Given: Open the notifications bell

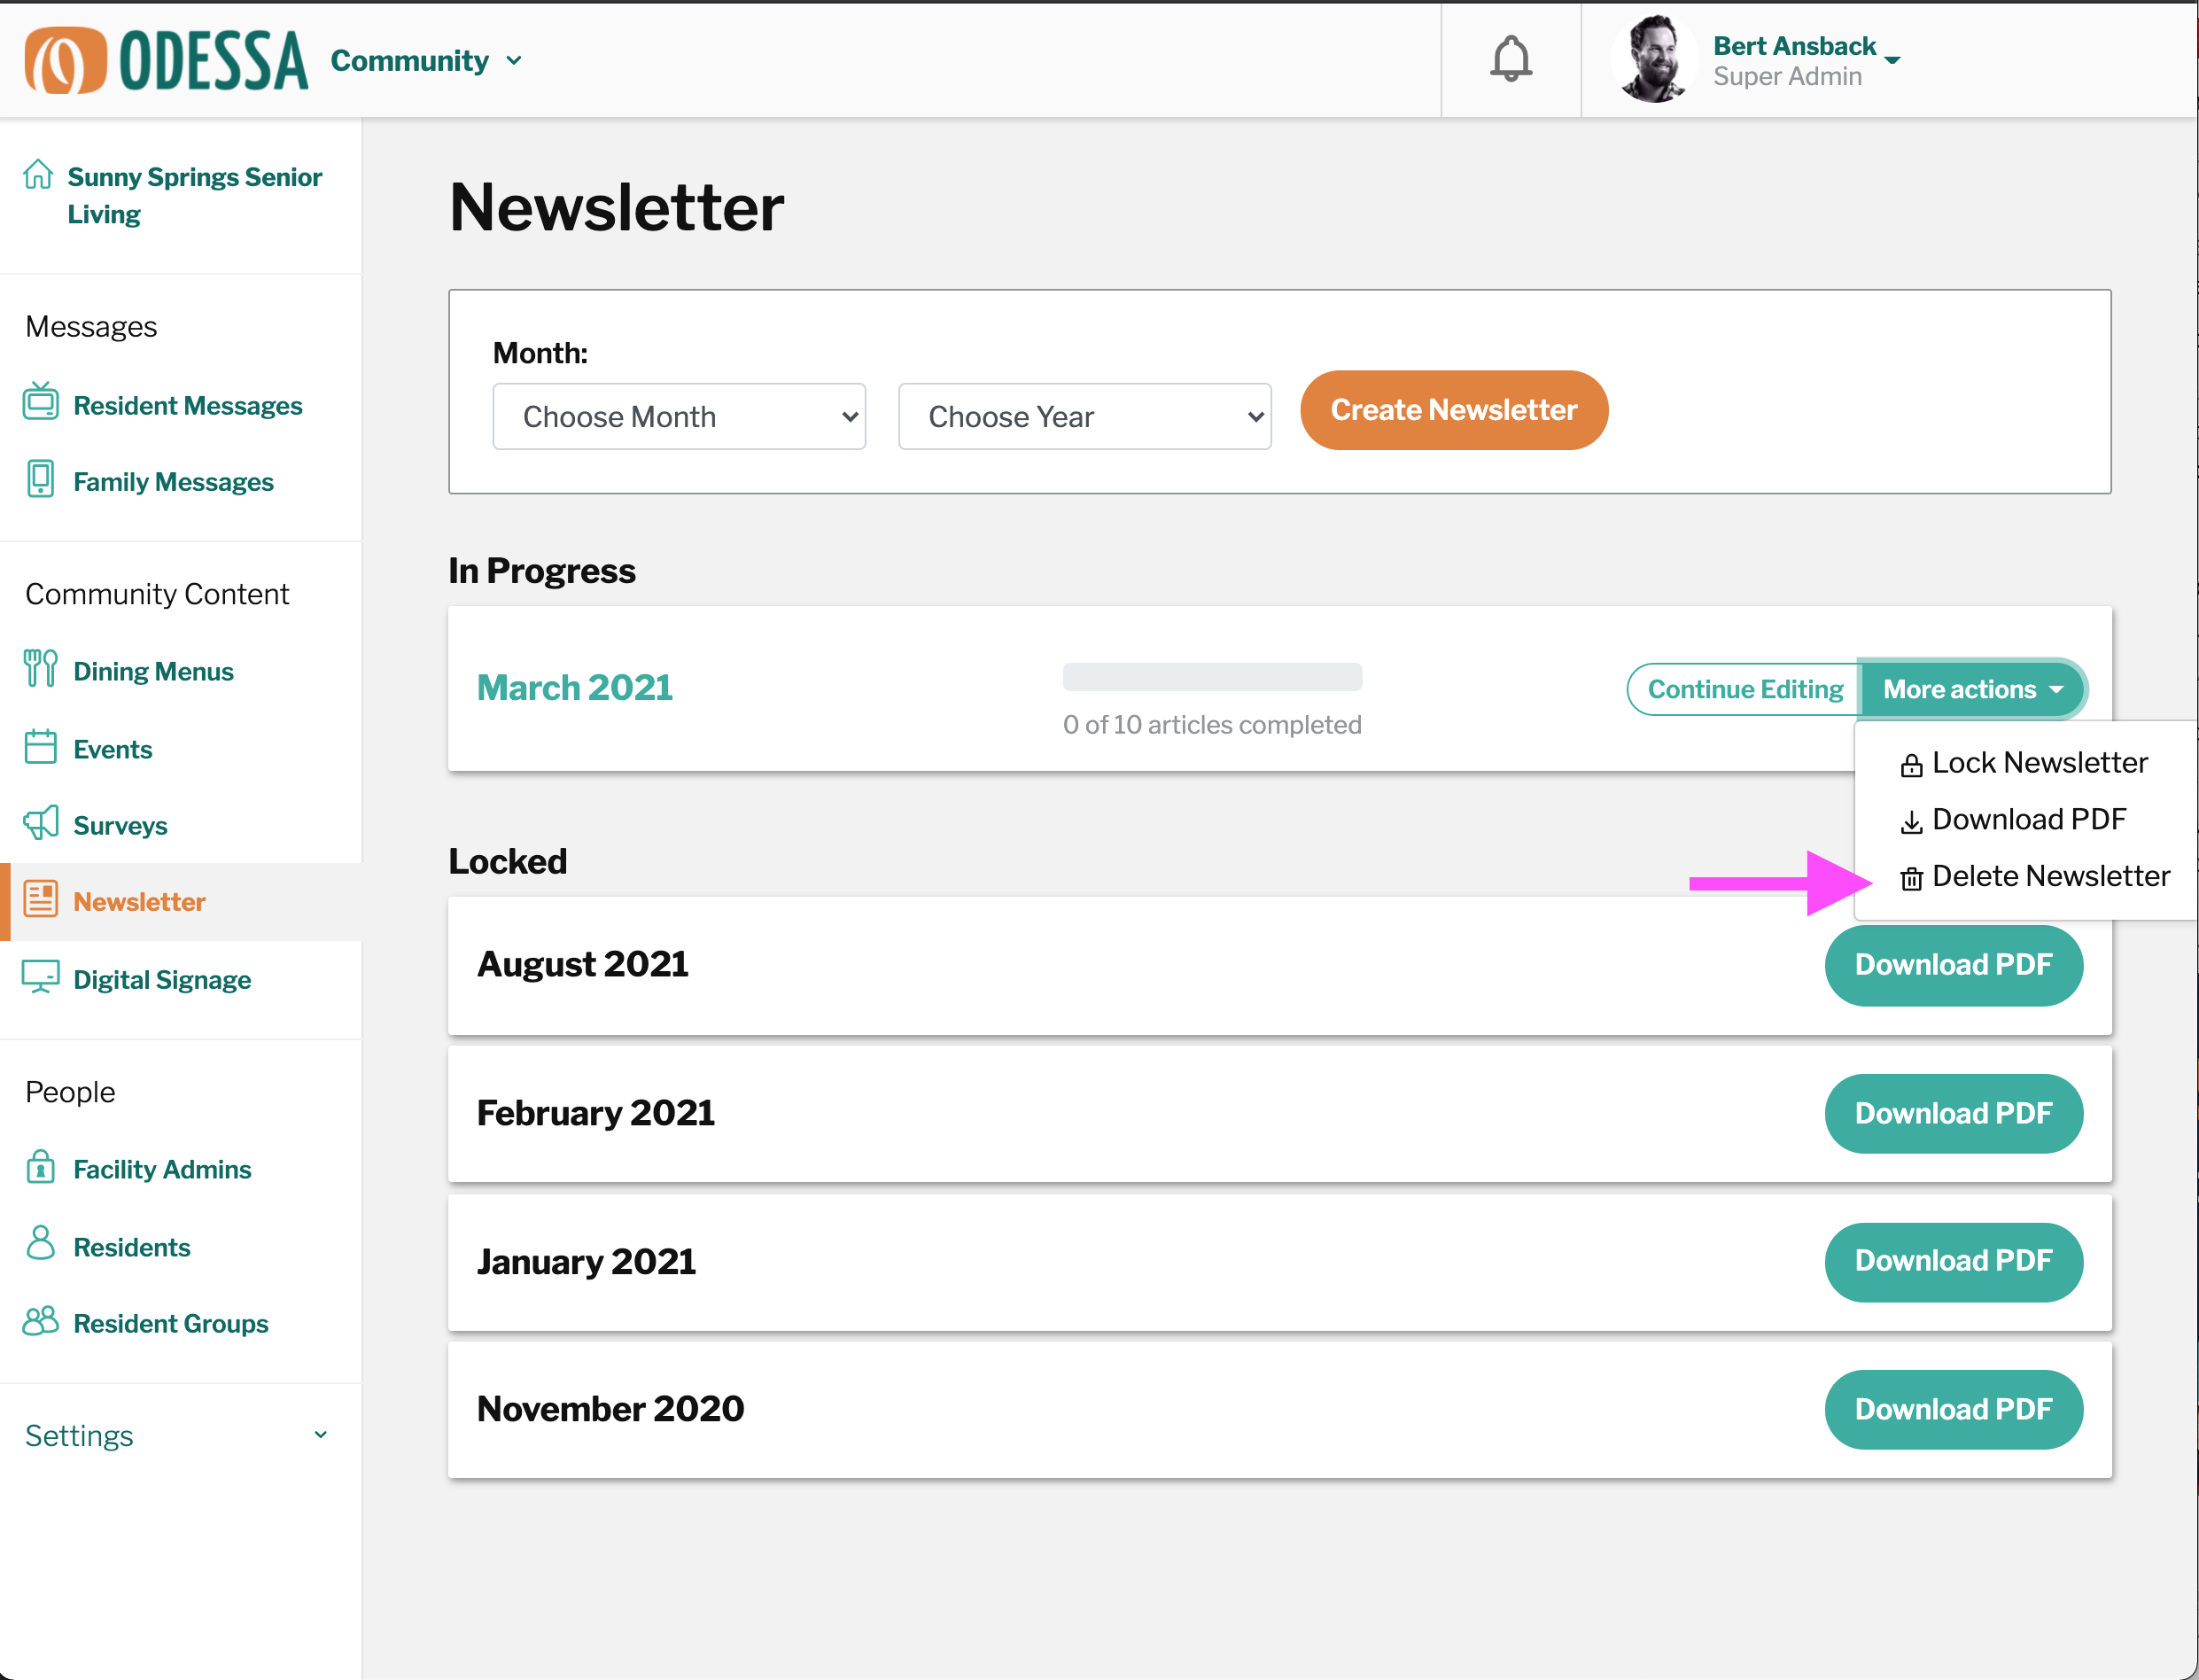Looking at the screenshot, I should click(x=1510, y=59).
